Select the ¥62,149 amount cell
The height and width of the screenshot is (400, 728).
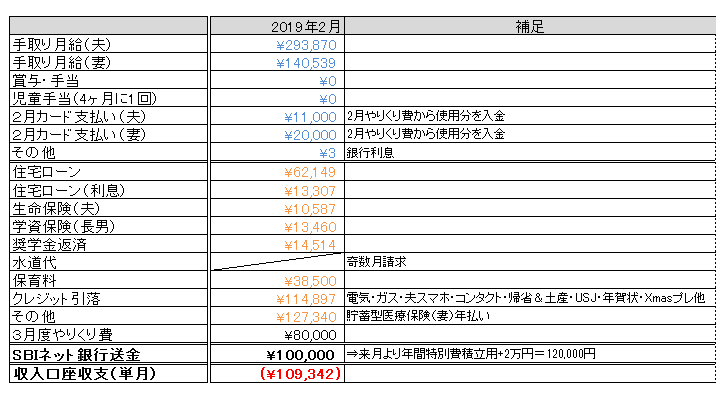277,172
